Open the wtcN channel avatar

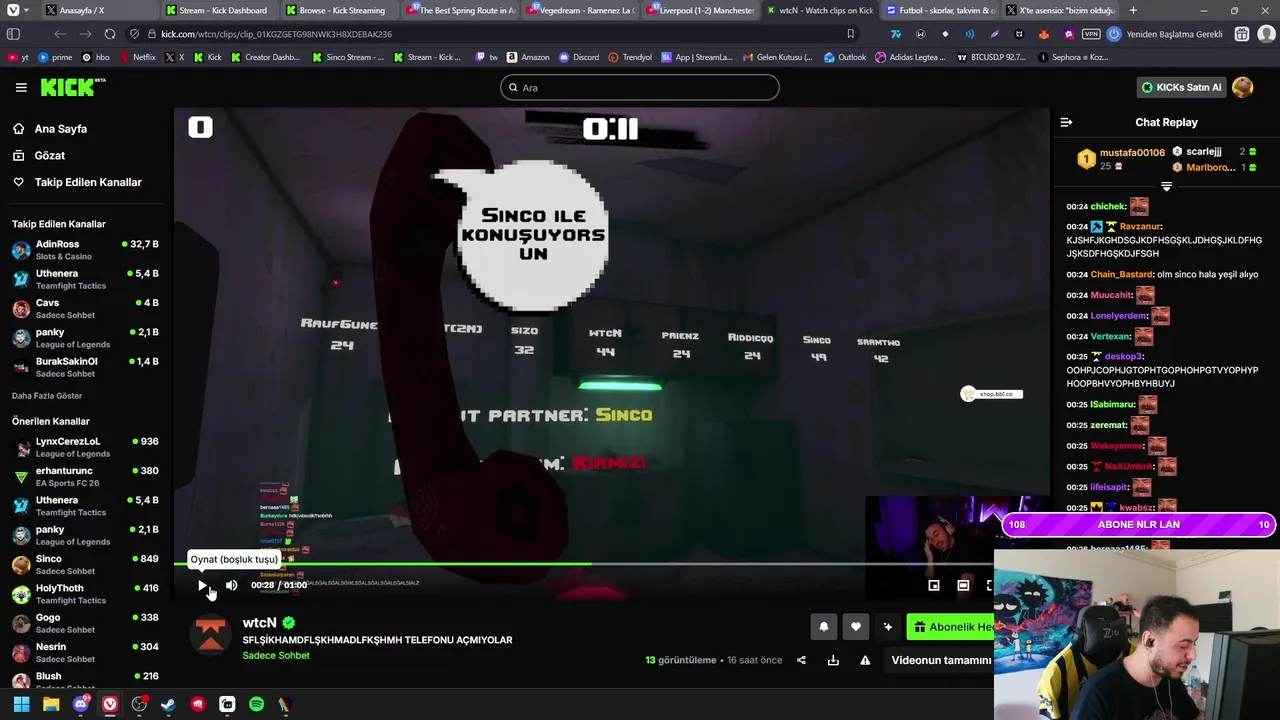pos(210,633)
